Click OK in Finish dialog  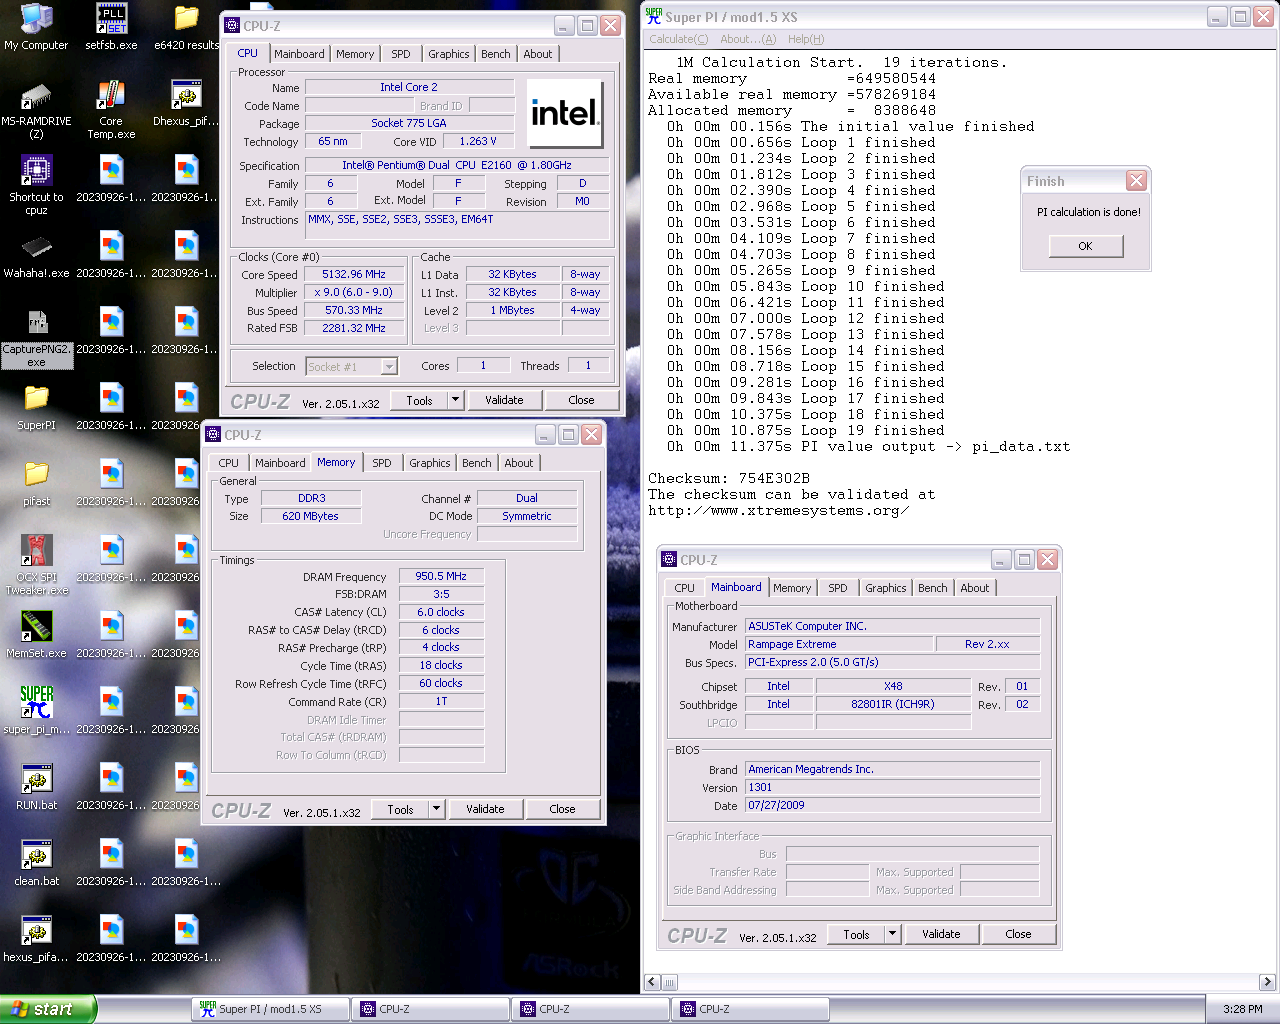tap(1086, 246)
